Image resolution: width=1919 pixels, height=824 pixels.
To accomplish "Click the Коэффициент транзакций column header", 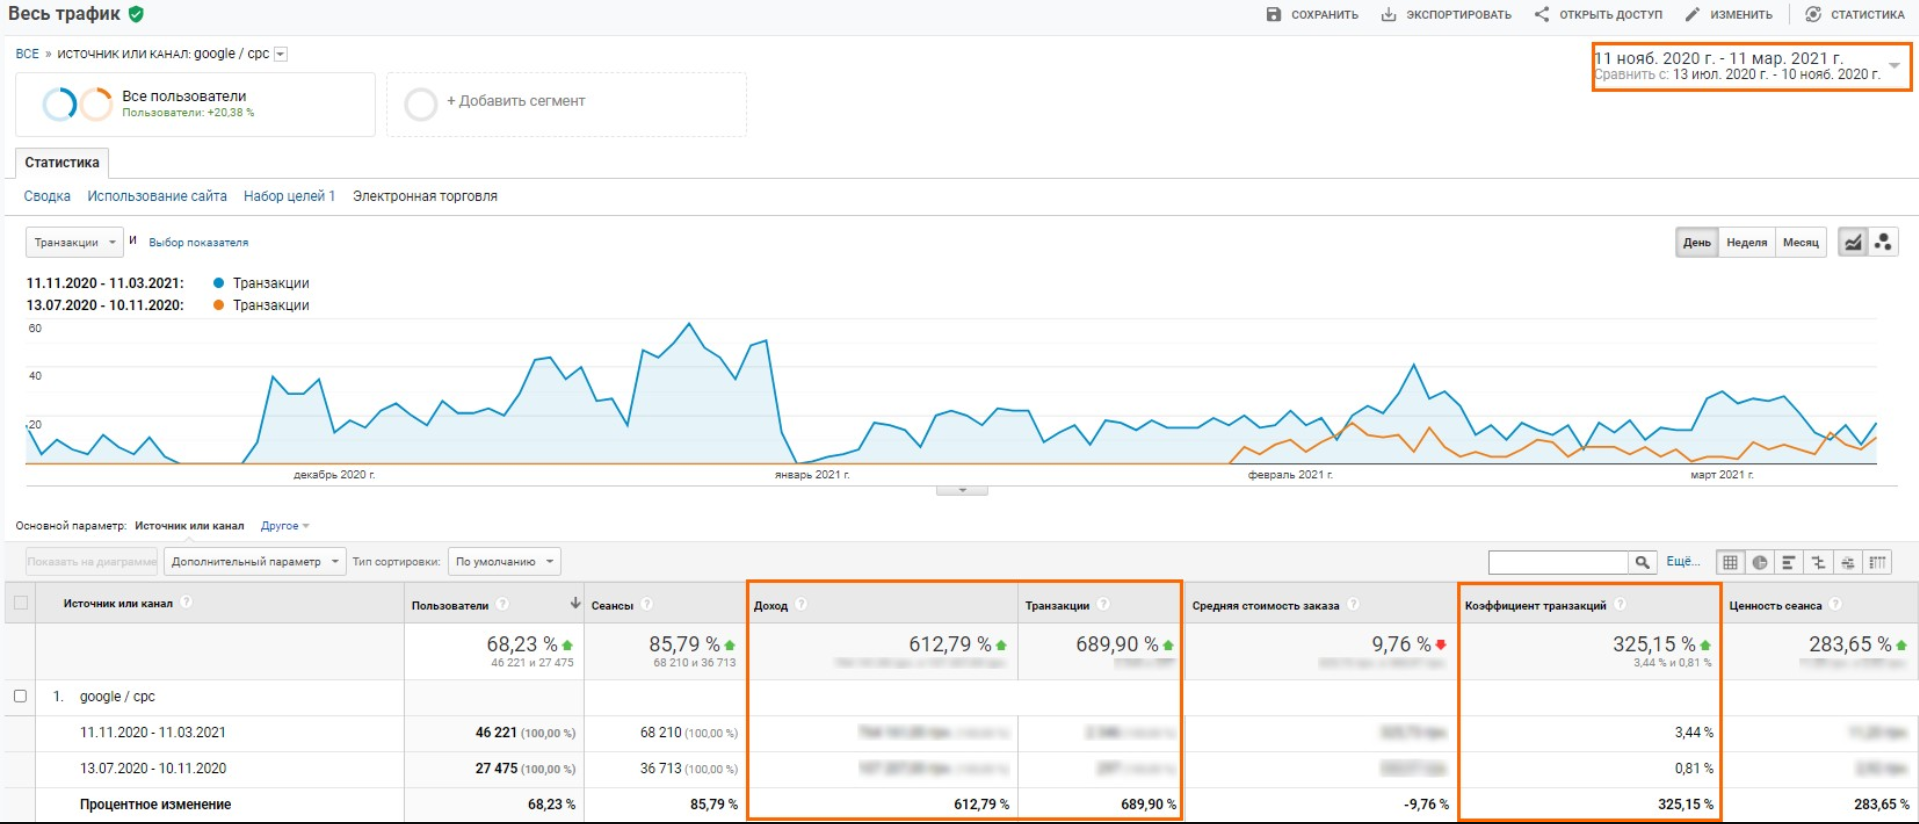I will [x=1536, y=605].
